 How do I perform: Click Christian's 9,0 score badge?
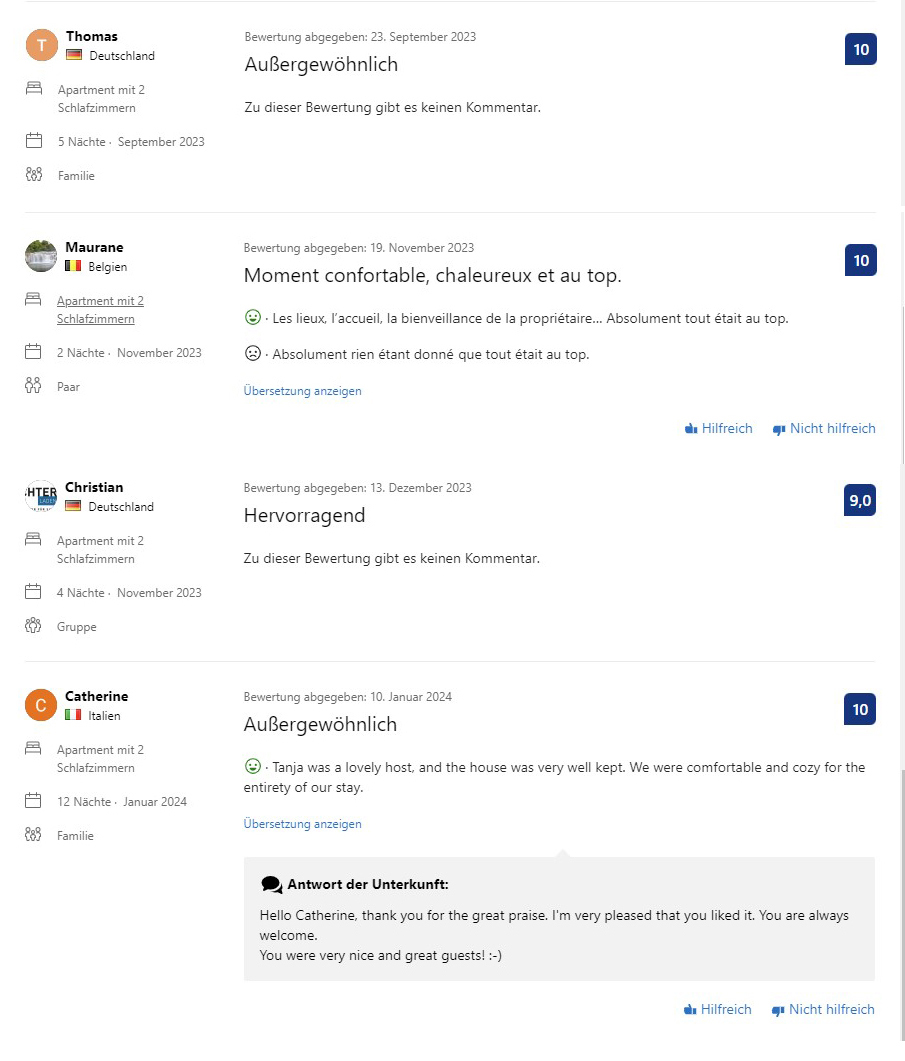(x=860, y=500)
